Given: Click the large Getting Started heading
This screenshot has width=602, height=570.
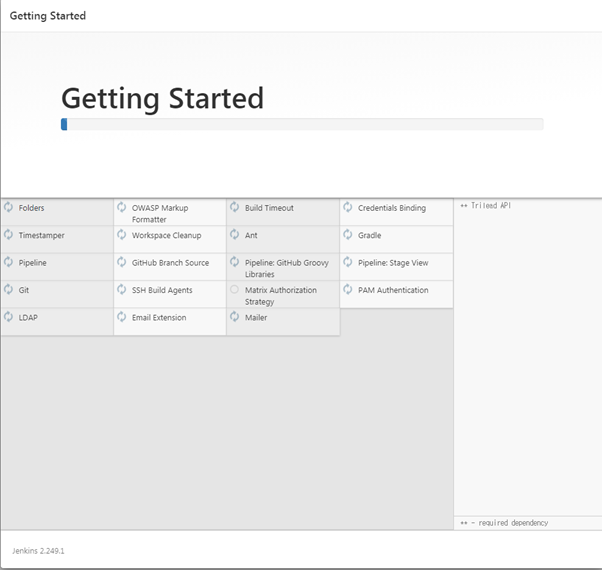Looking at the screenshot, I should click(162, 99).
